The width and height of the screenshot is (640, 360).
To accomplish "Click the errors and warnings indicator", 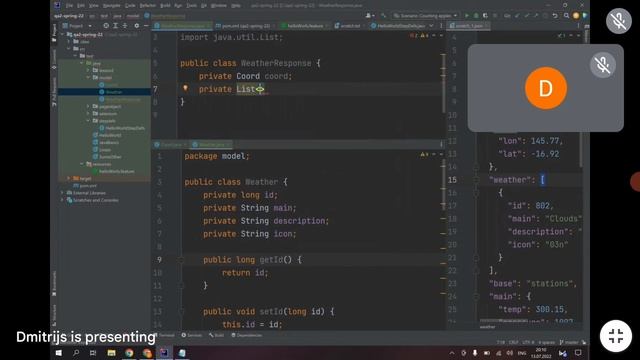I will point(418,36).
